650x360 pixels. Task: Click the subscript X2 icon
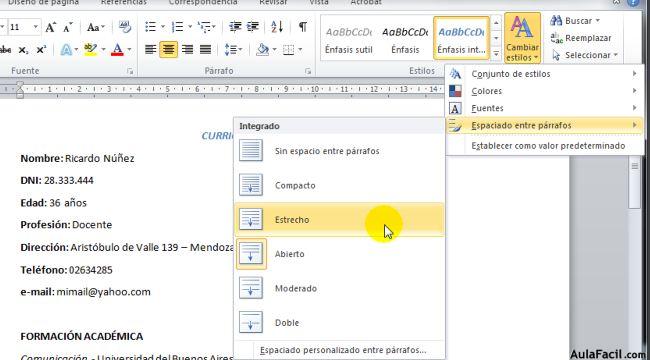[24, 50]
